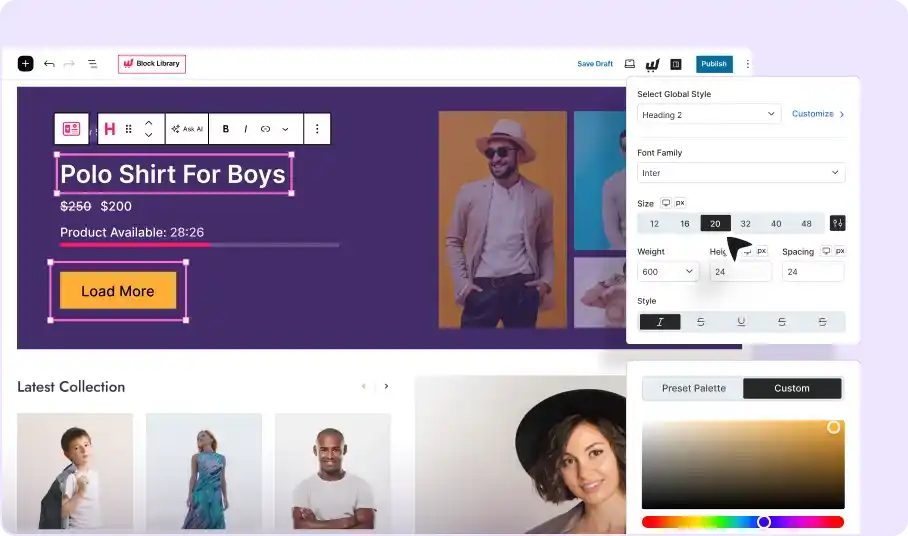Click the custom size sliders icon

point(837,223)
